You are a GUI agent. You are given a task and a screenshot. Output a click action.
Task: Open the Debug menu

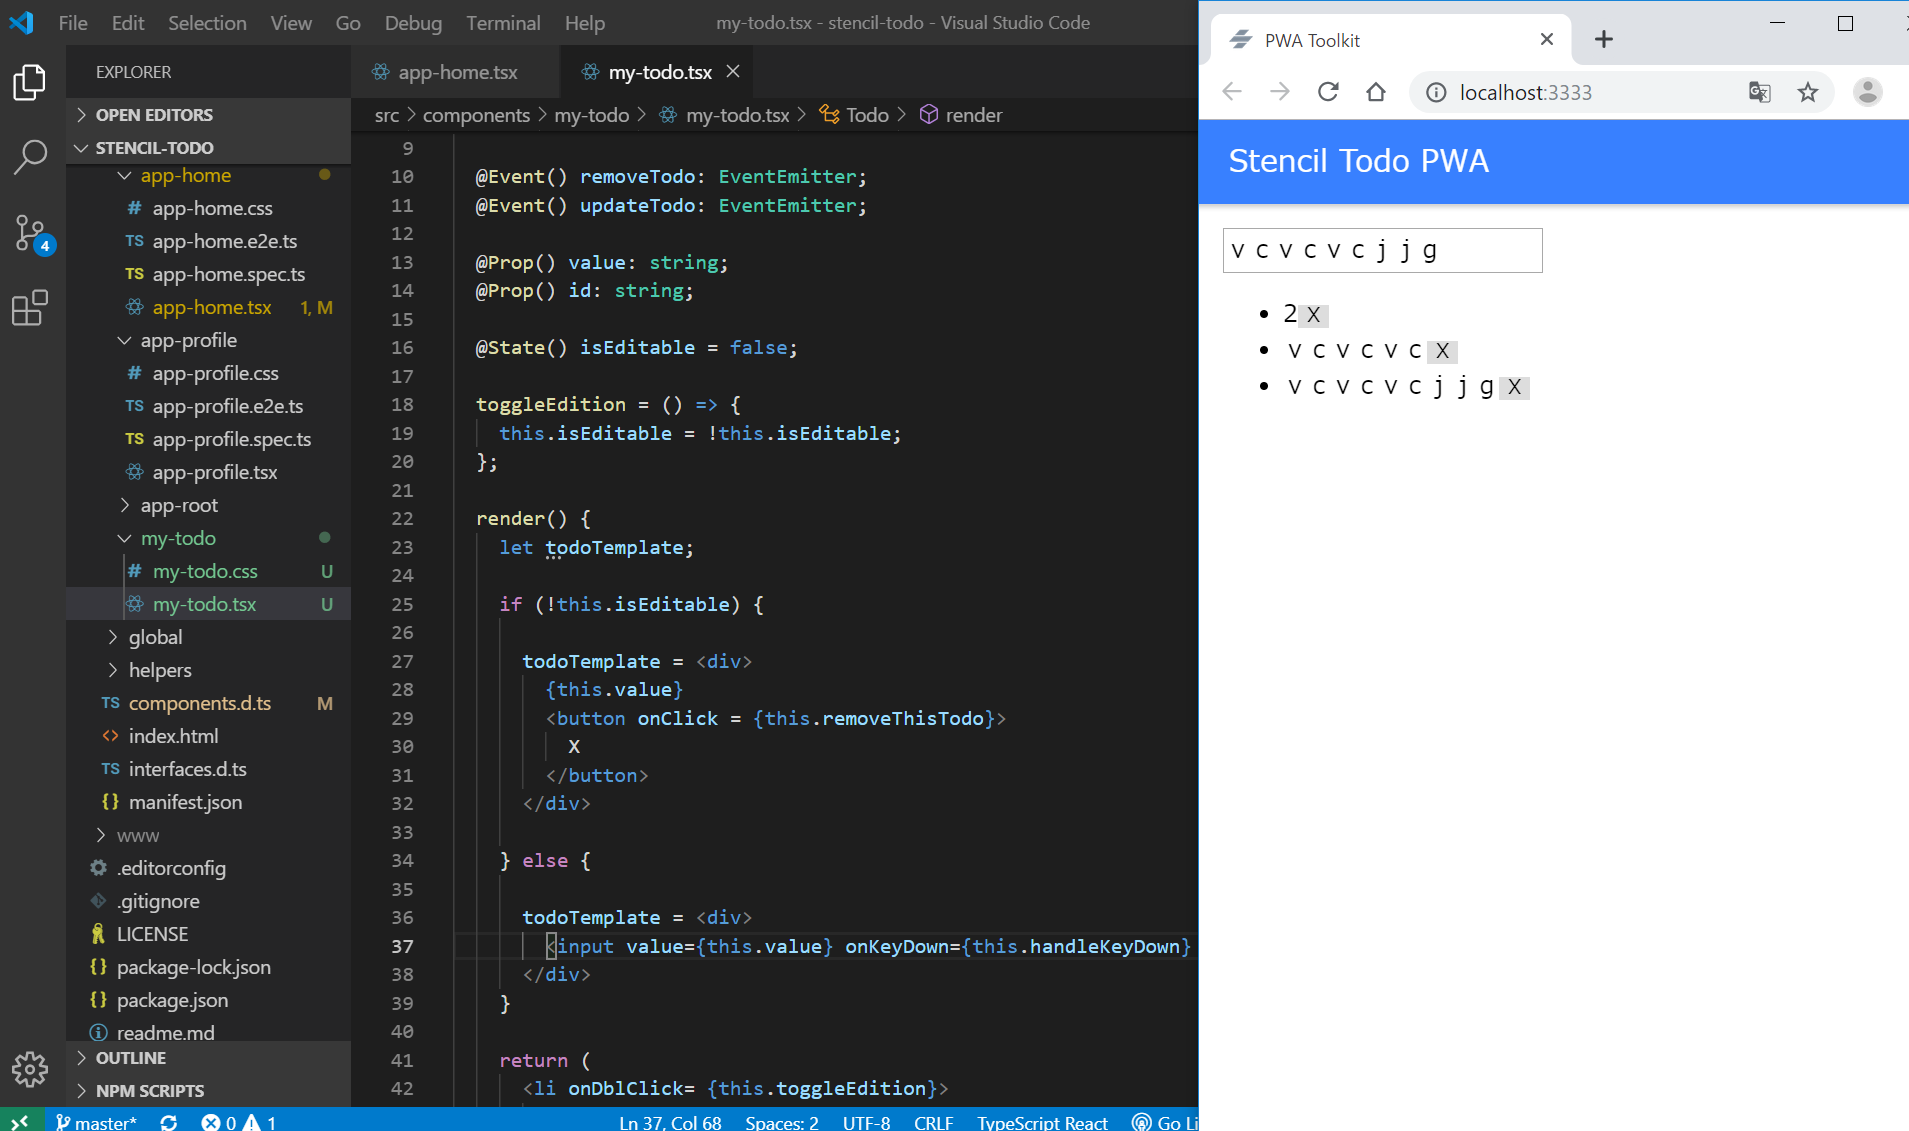point(413,22)
